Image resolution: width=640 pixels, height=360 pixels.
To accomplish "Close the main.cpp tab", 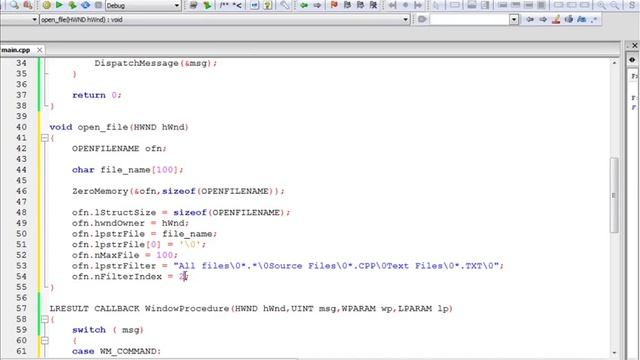I will (x=40, y=50).
